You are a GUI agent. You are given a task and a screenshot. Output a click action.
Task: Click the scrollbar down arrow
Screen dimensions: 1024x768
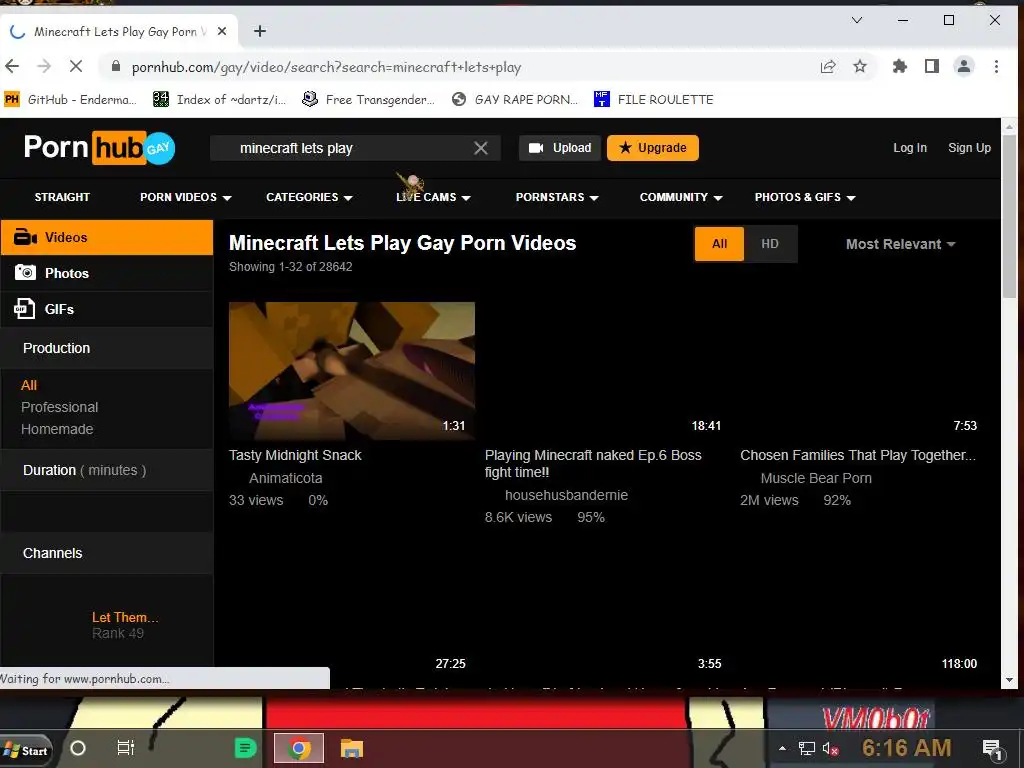click(x=1010, y=680)
